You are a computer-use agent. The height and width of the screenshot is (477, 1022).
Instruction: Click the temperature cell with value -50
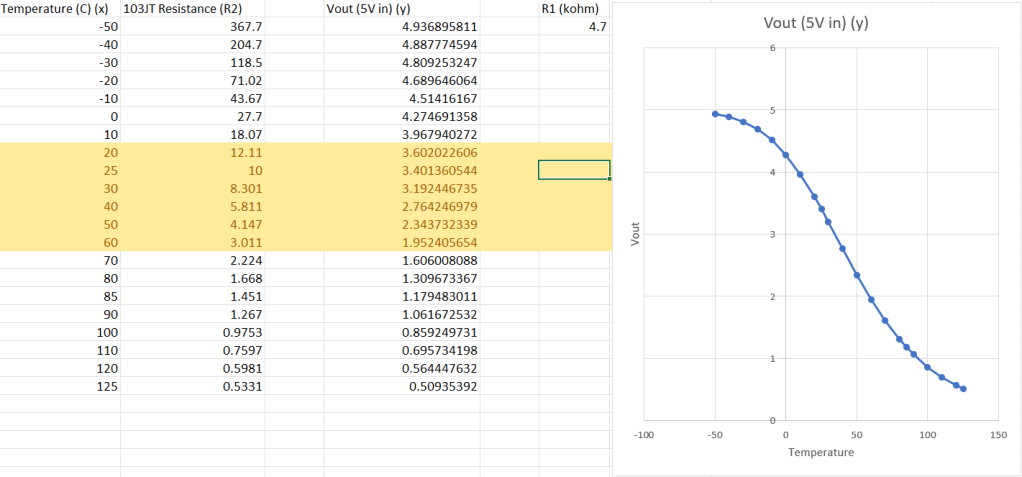point(60,27)
